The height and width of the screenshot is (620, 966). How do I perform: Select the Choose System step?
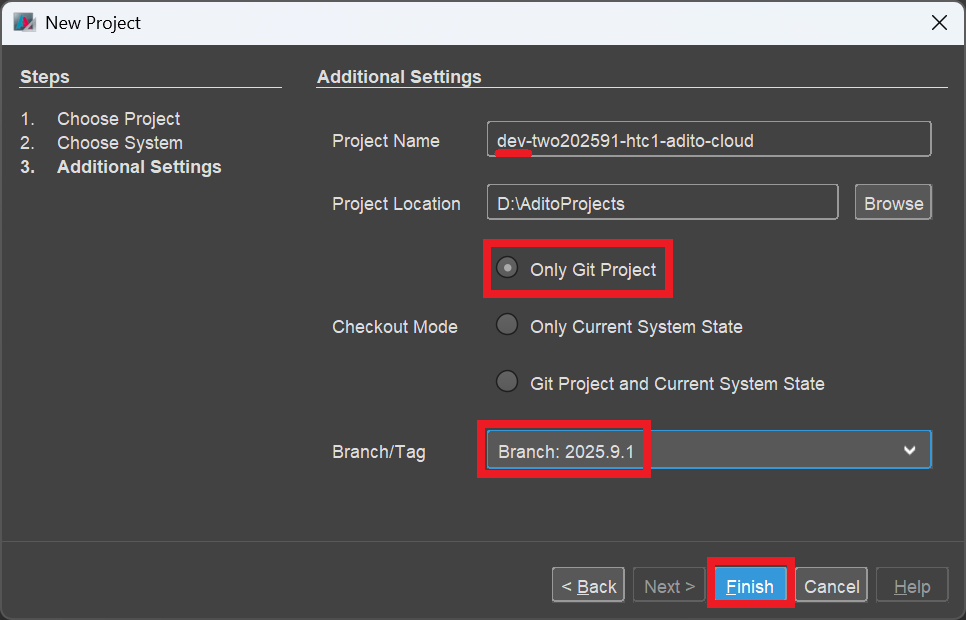[x=119, y=142]
